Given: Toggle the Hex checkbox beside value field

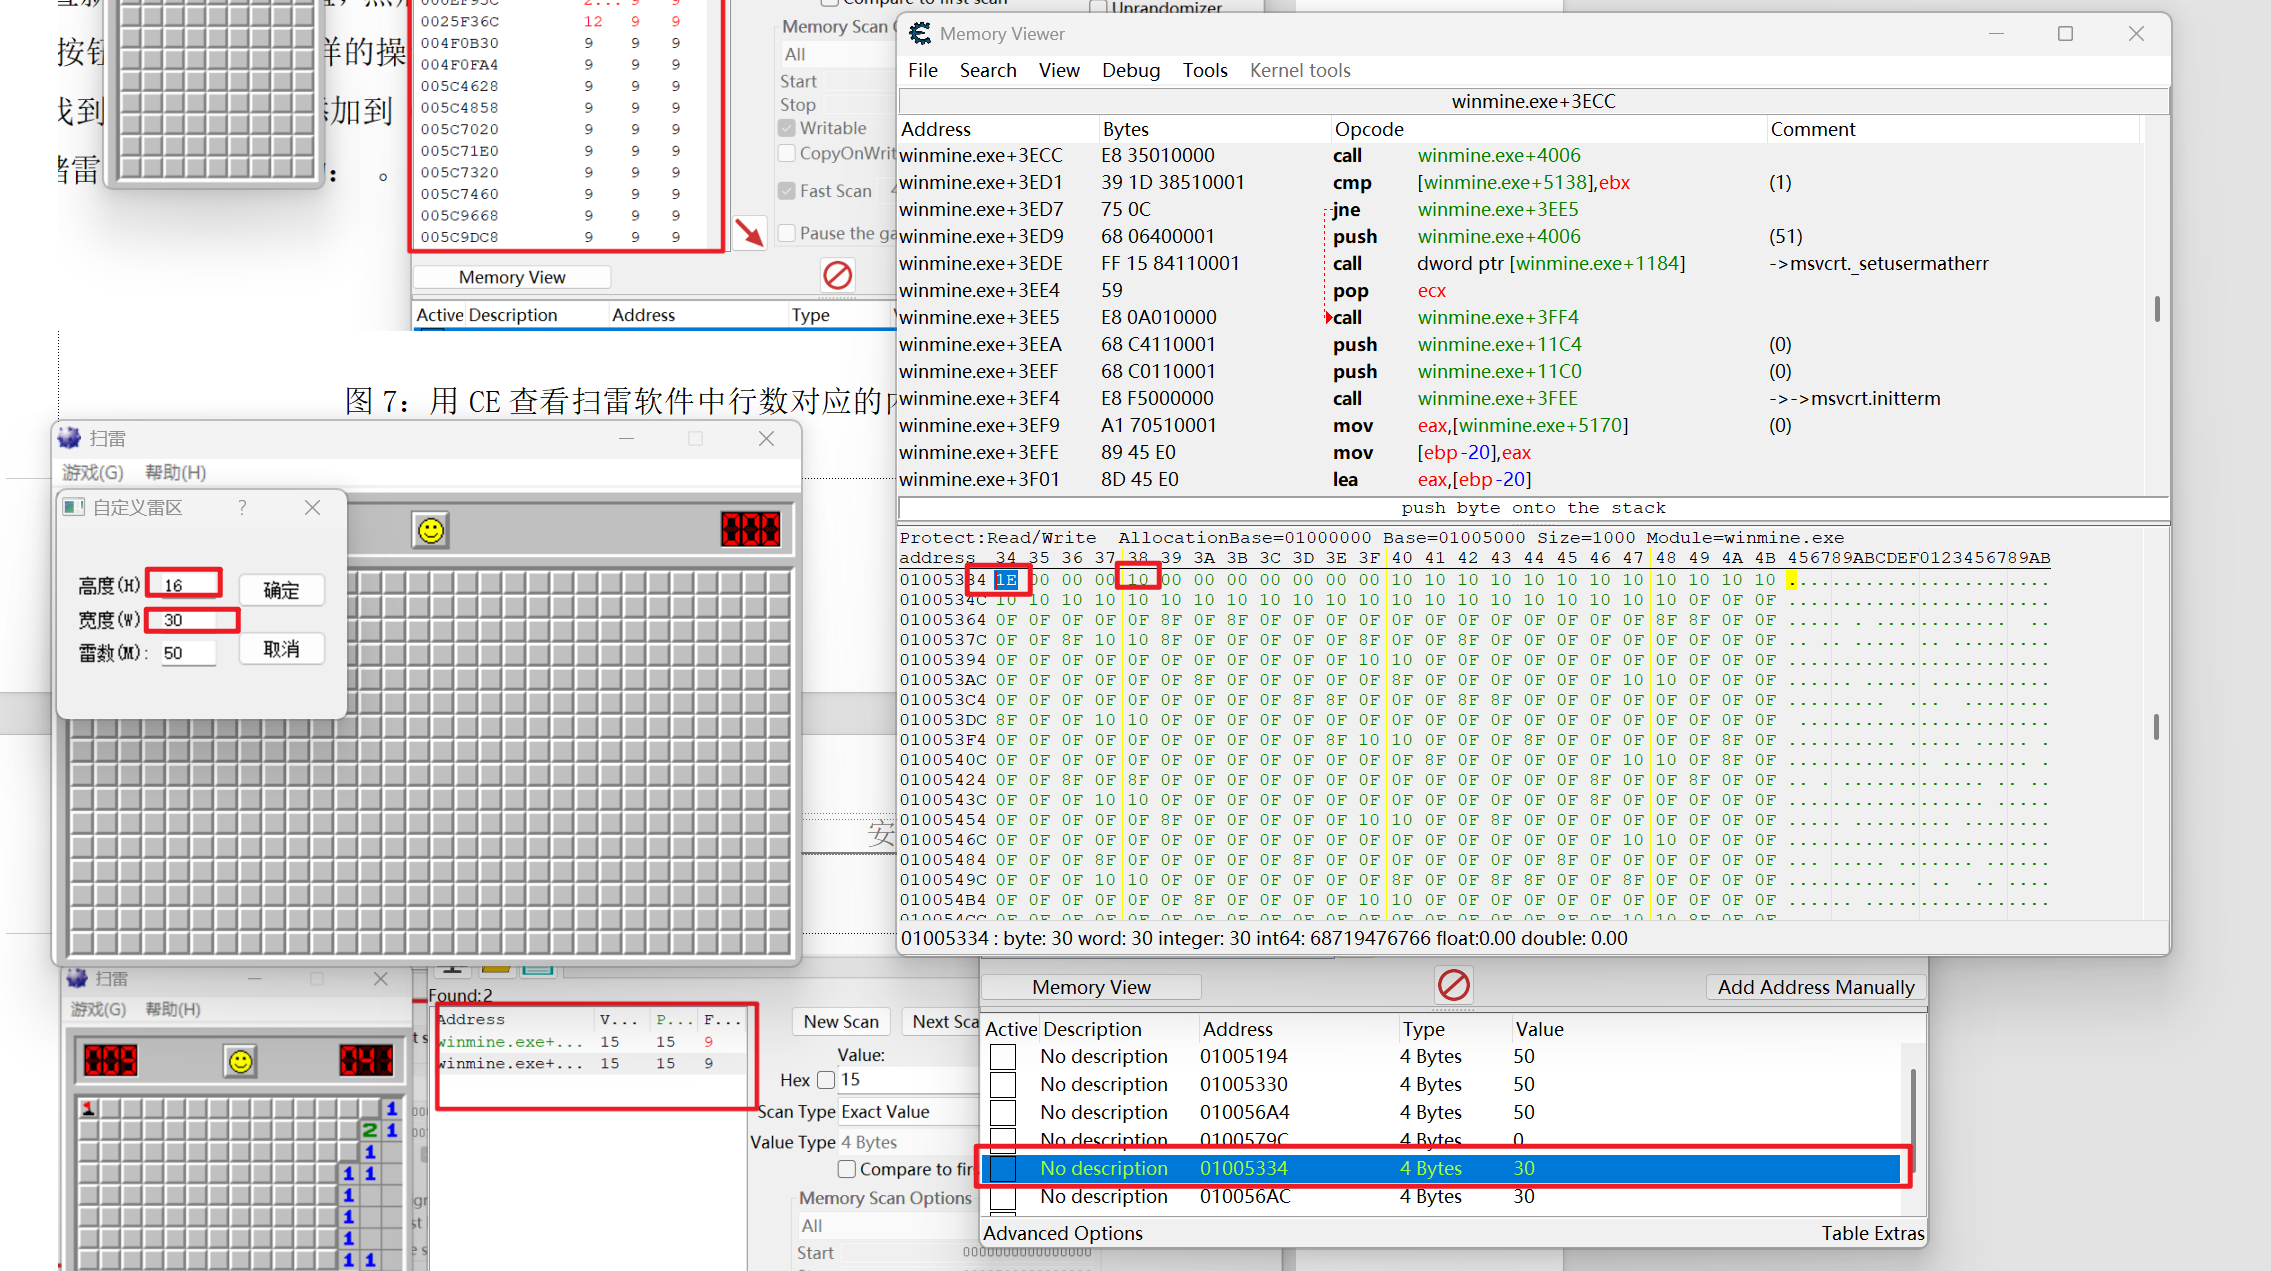Looking at the screenshot, I should [825, 1080].
